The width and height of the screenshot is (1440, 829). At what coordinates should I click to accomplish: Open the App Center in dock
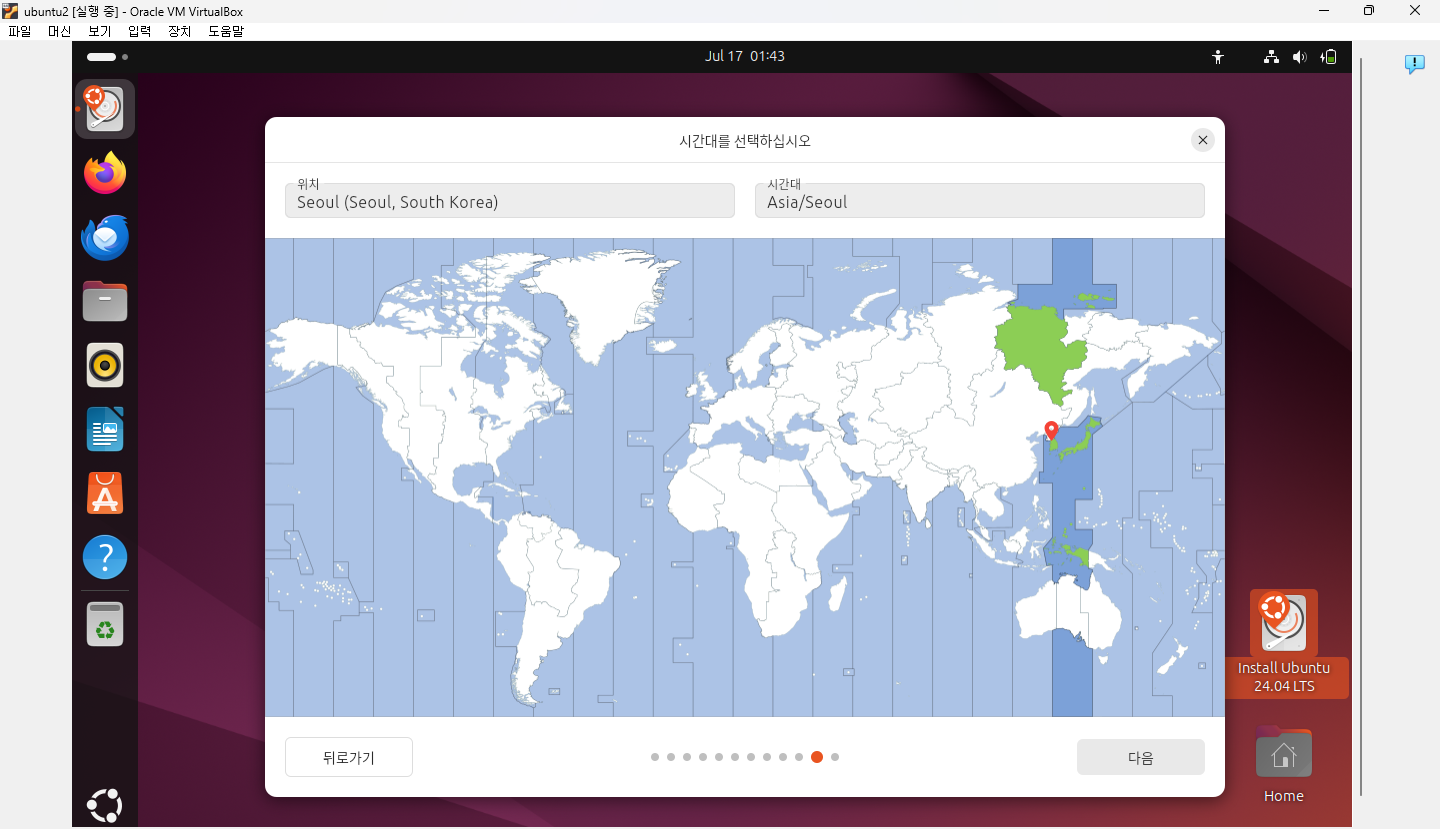click(x=105, y=493)
